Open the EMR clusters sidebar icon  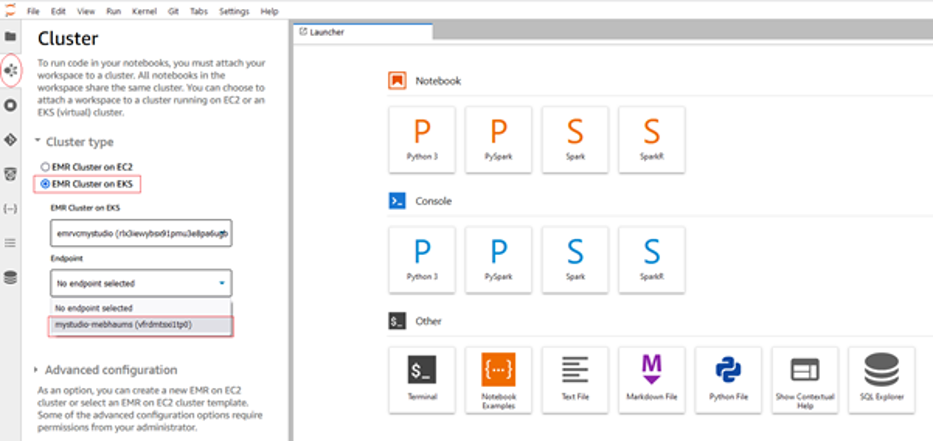tap(11, 71)
